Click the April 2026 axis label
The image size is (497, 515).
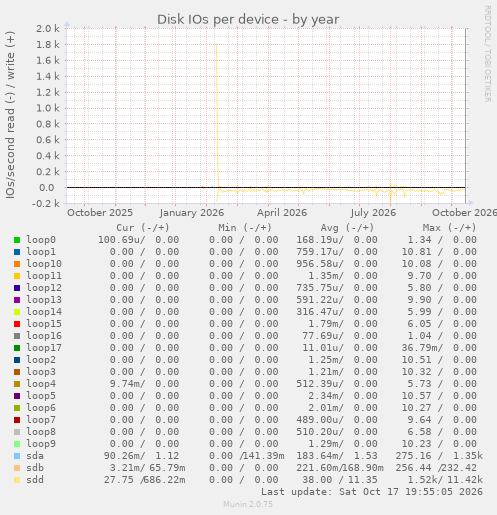tap(282, 213)
